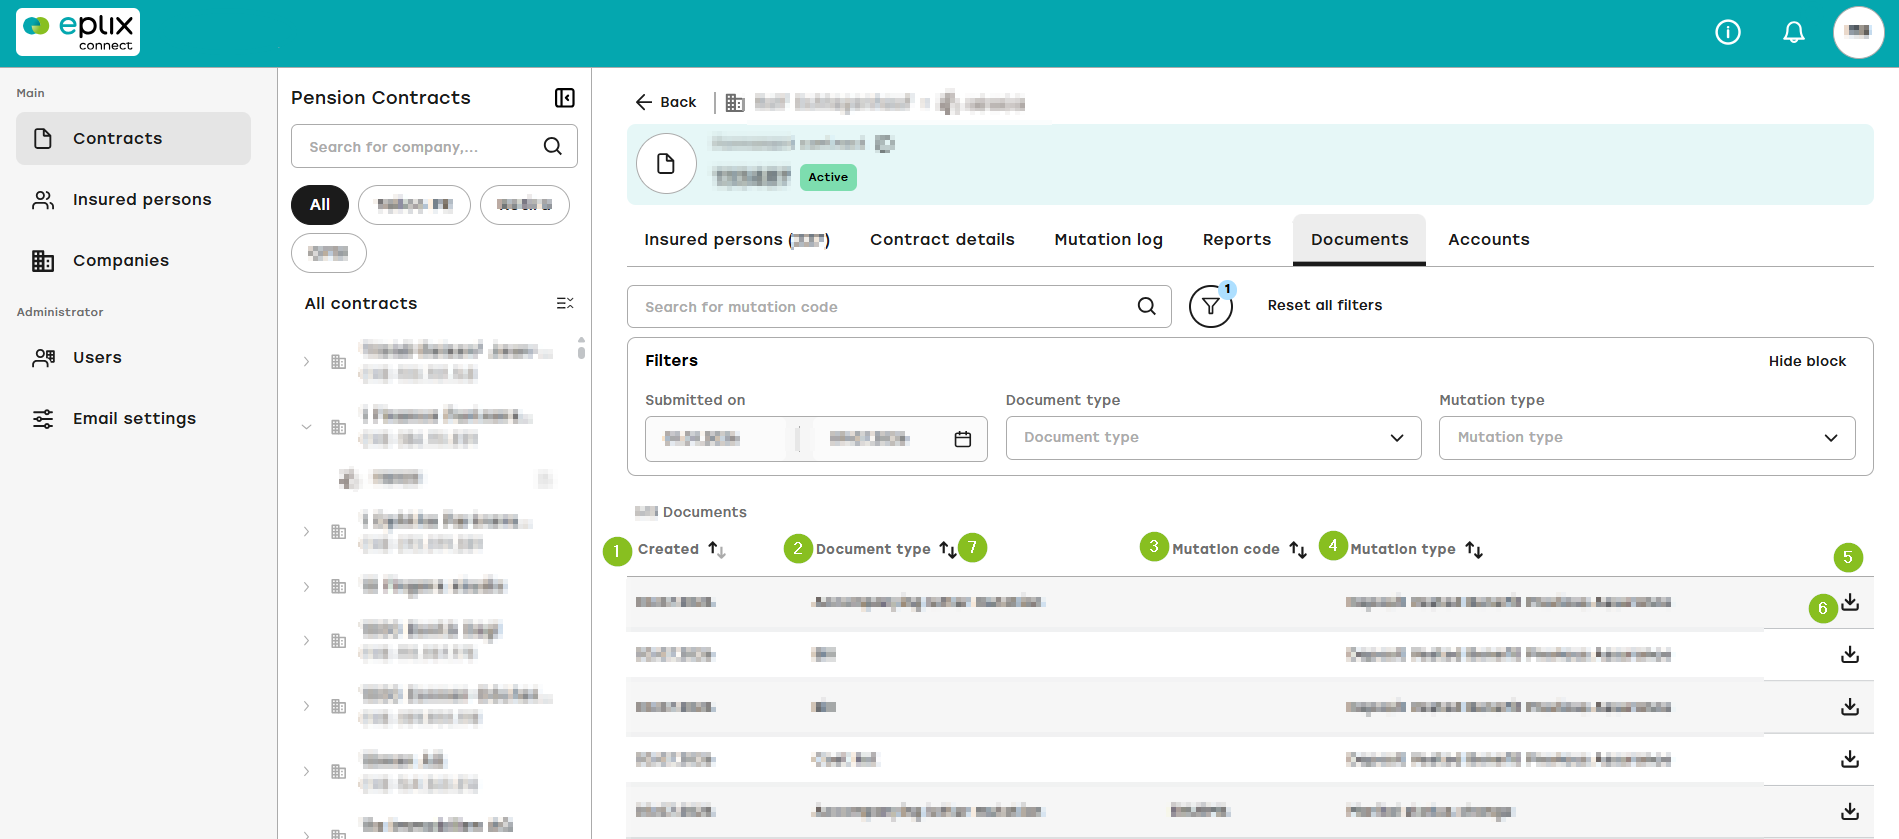Expand the first company in contracts tree

click(x=306, y=361)
